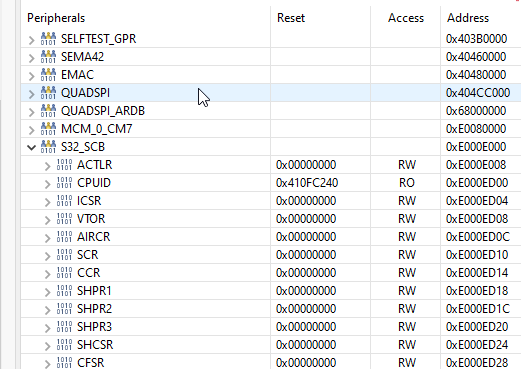The height and width of the screenshot is (369, 521).
Task: Click the CFSR register binary icon
Action: pyautogui.click(x=64, y=363)
